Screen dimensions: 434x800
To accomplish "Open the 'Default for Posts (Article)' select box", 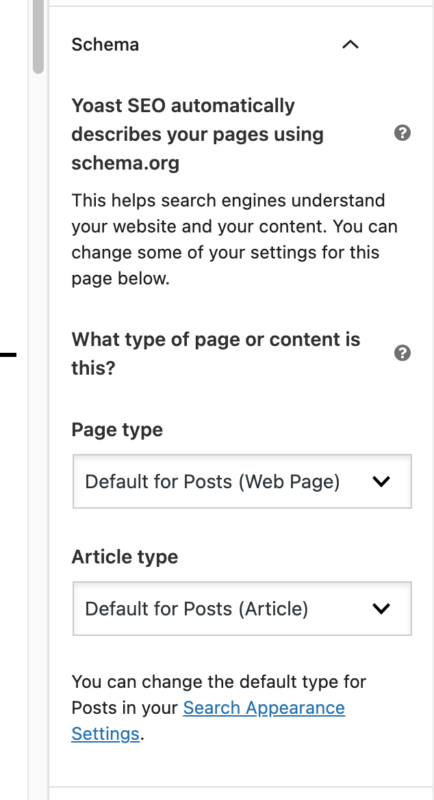I will coord(242,608).
